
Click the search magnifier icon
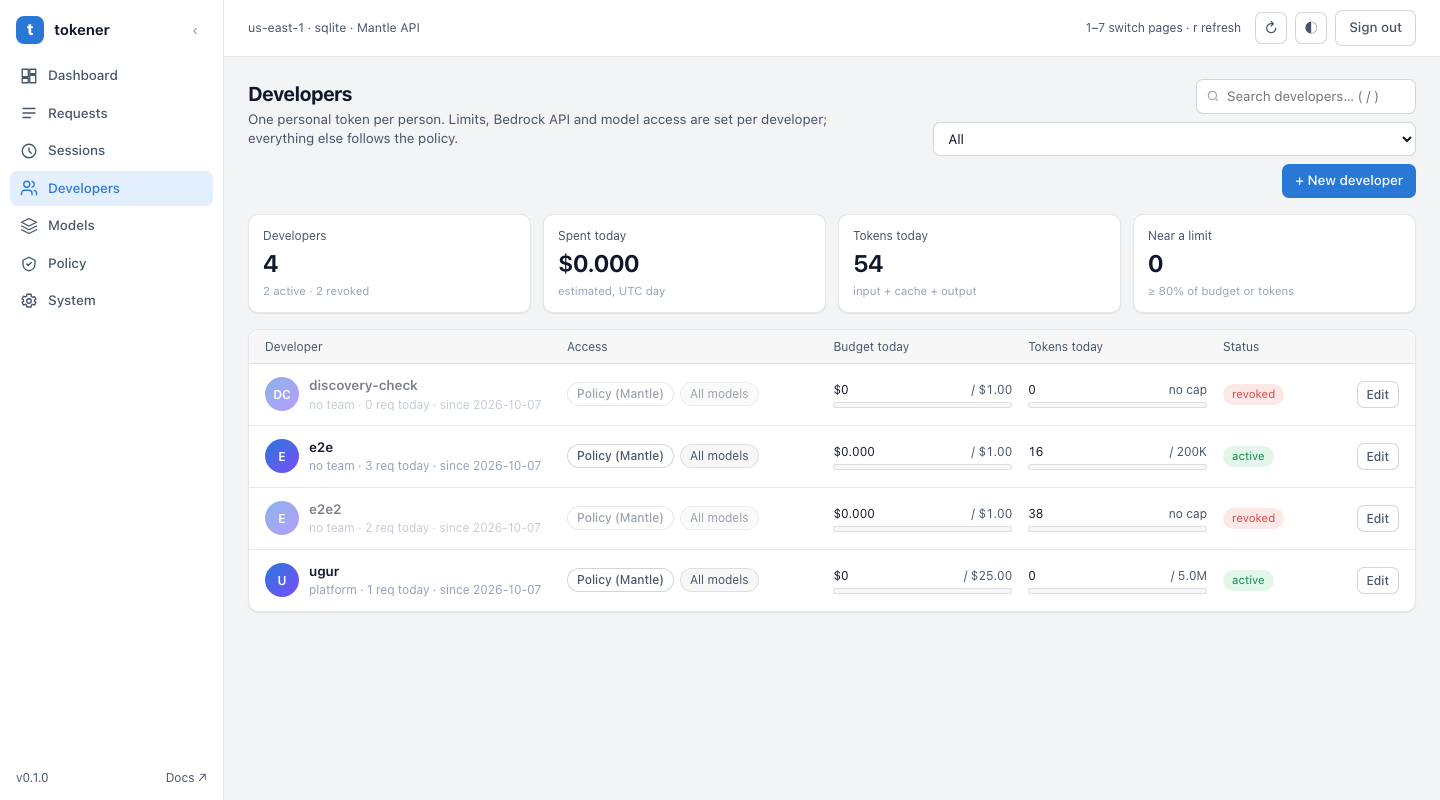point(1213,97)
